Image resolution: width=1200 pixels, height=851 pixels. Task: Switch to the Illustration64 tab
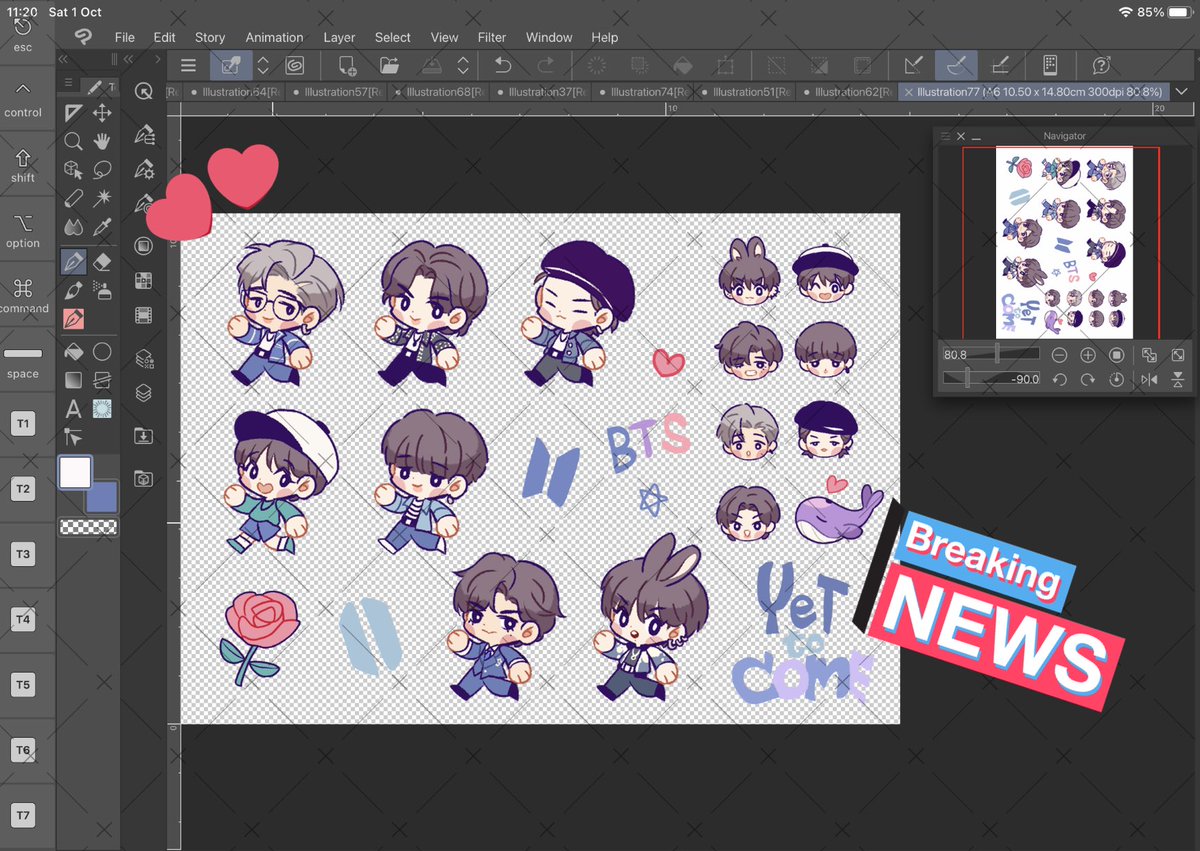point(236,92)
